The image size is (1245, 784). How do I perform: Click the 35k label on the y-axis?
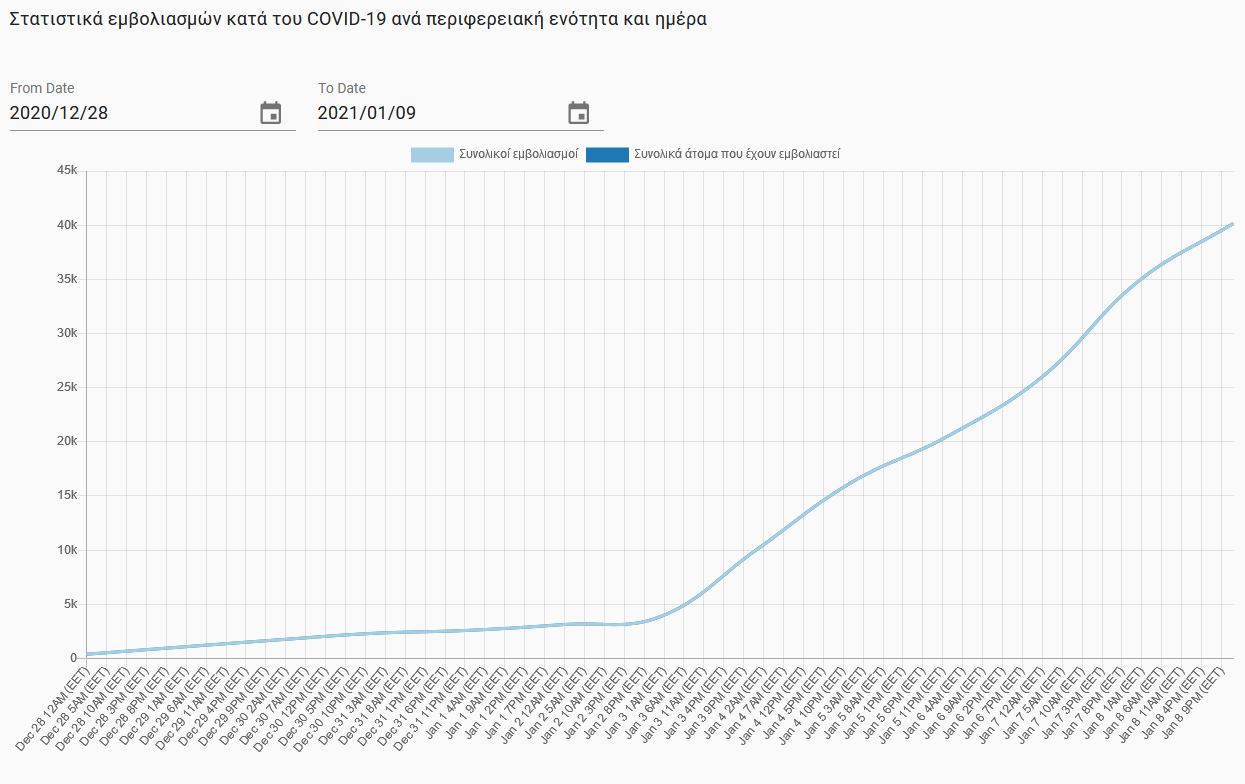click(67, 279)
